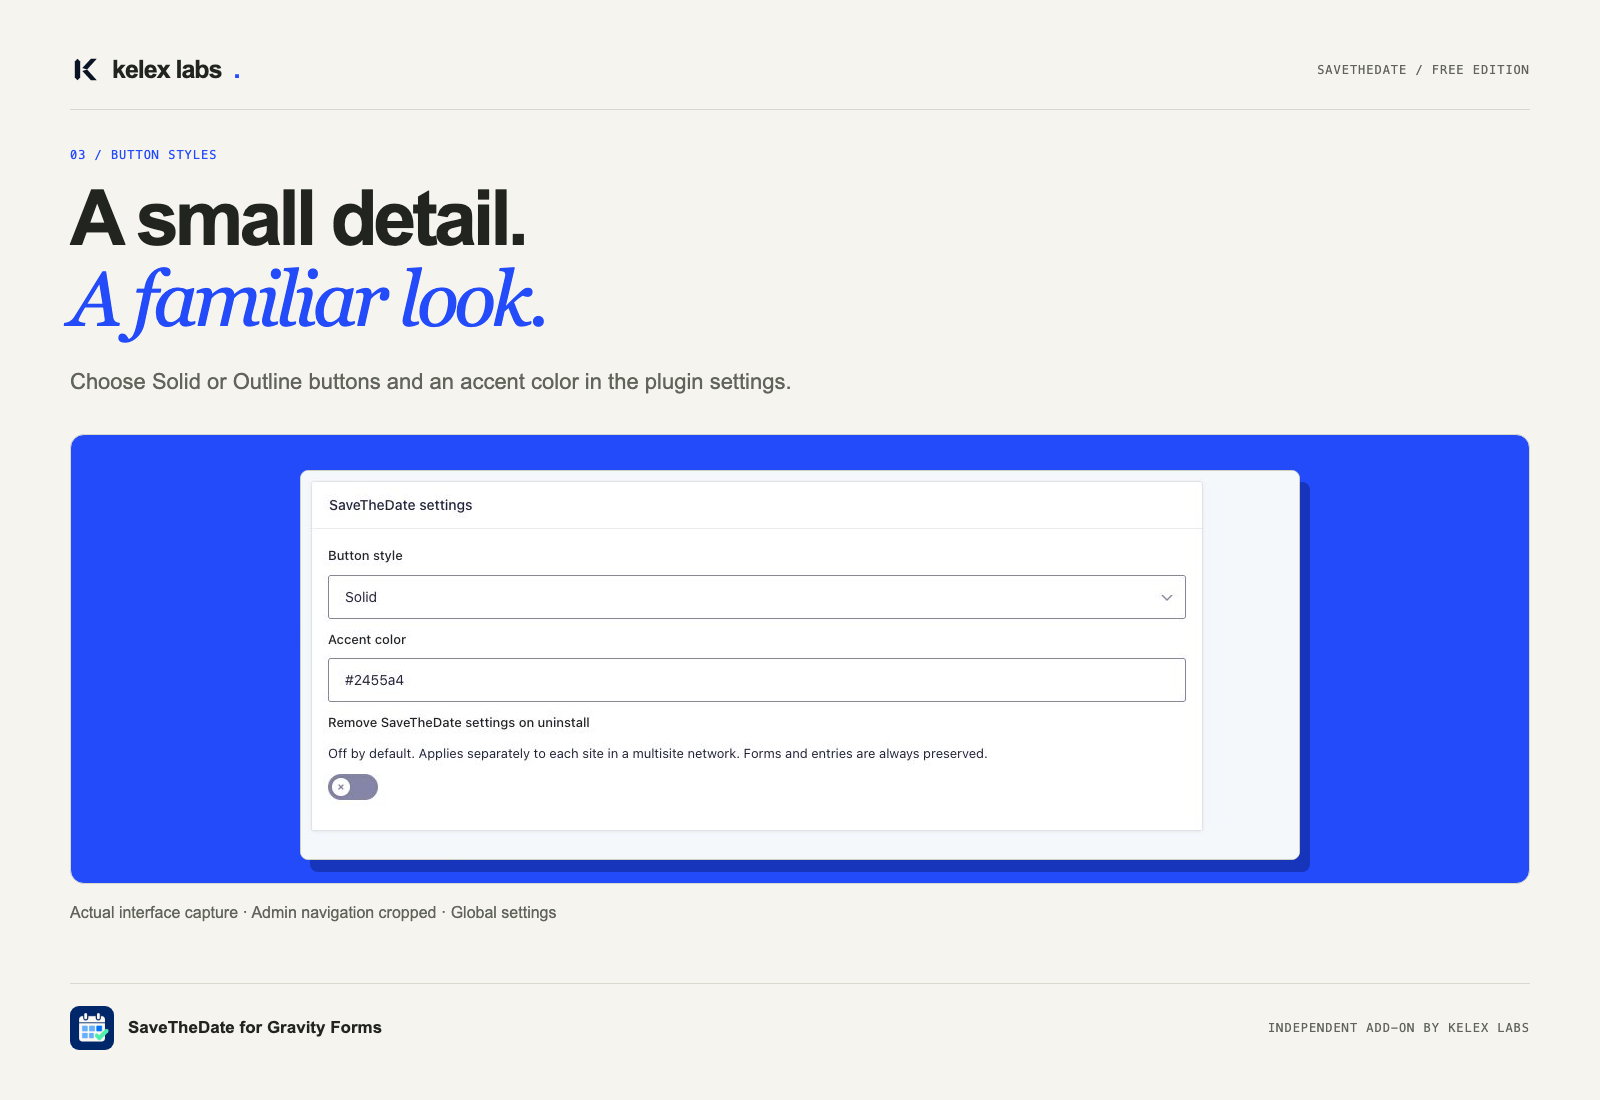Click the '03 / BUTTON STYLES' label
Screen dimensions: 1600x1100
(x=143, y=155)
